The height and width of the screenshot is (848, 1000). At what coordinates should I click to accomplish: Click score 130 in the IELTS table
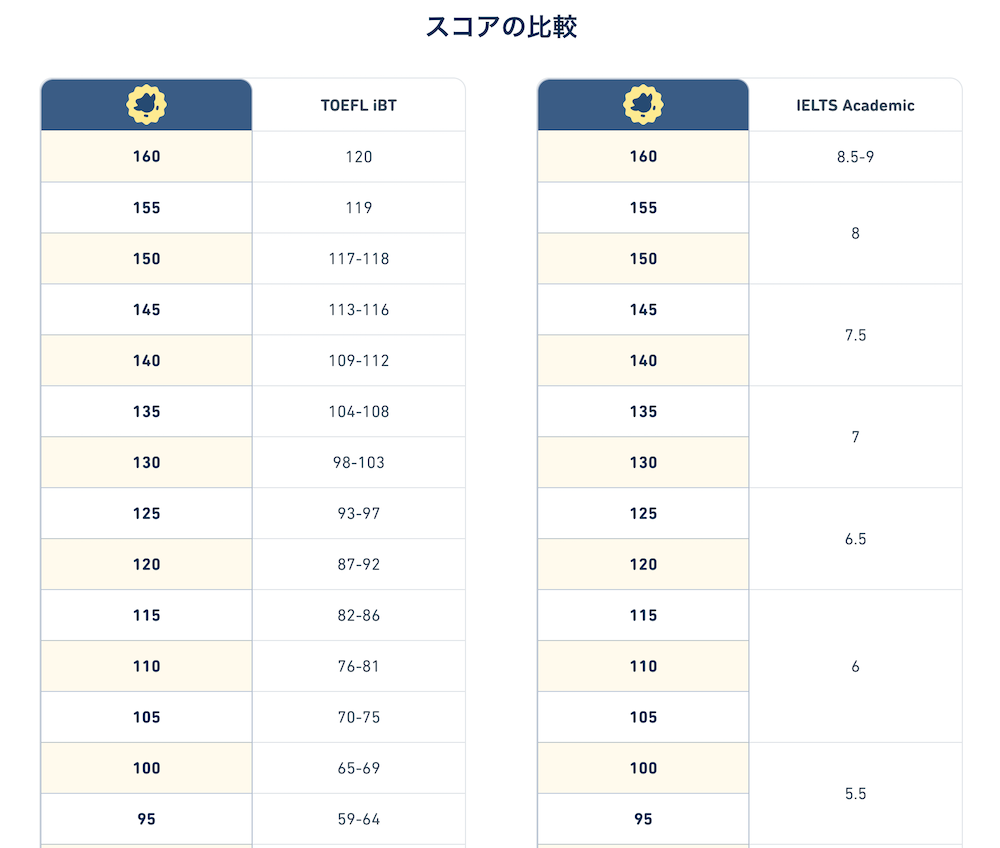pos(643,462)
